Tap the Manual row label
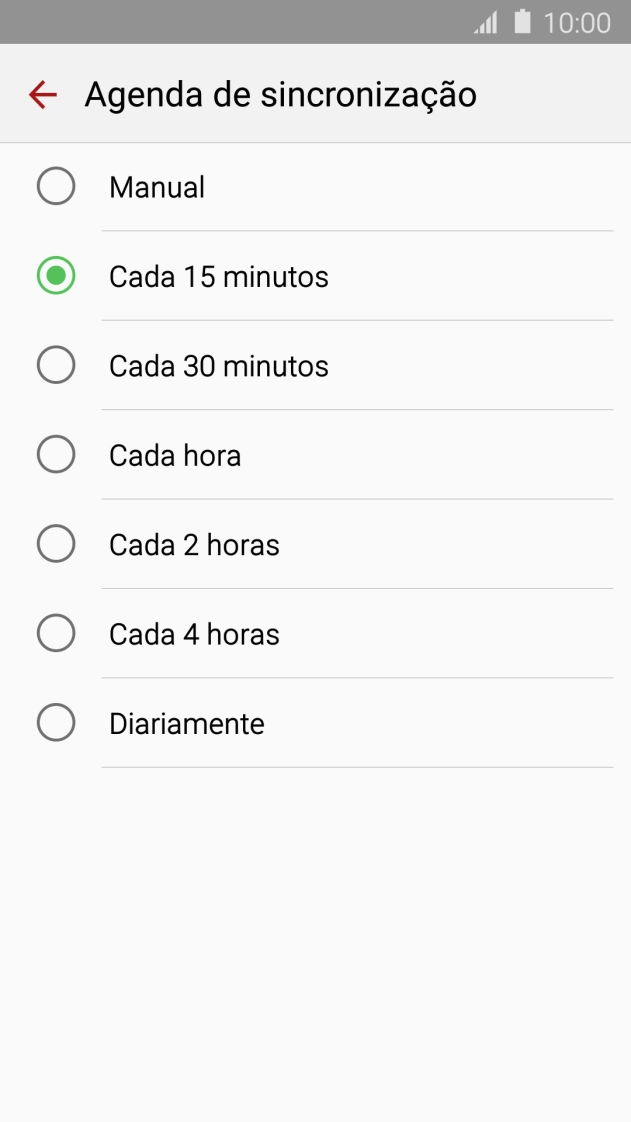This screenshot has width=631, height=1122. pos(156,186)
